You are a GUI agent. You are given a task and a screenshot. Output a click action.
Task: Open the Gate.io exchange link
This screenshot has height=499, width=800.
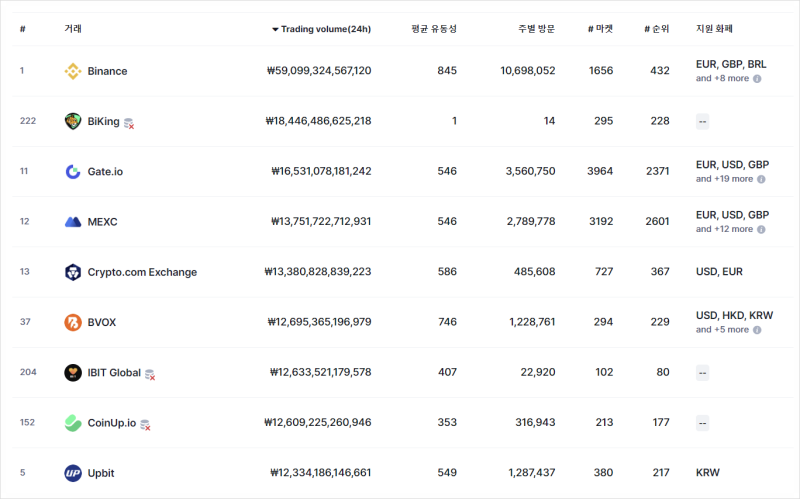105,171
